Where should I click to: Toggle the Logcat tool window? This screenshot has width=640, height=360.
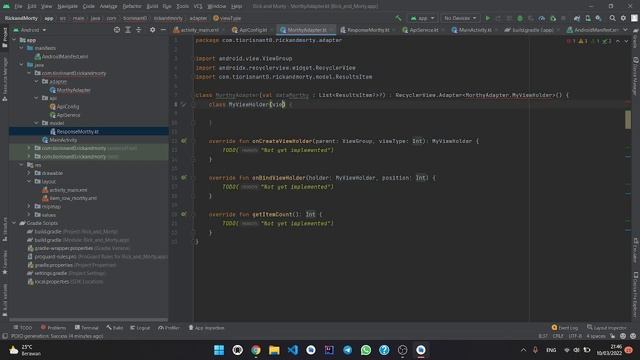[x=140, y=327]
